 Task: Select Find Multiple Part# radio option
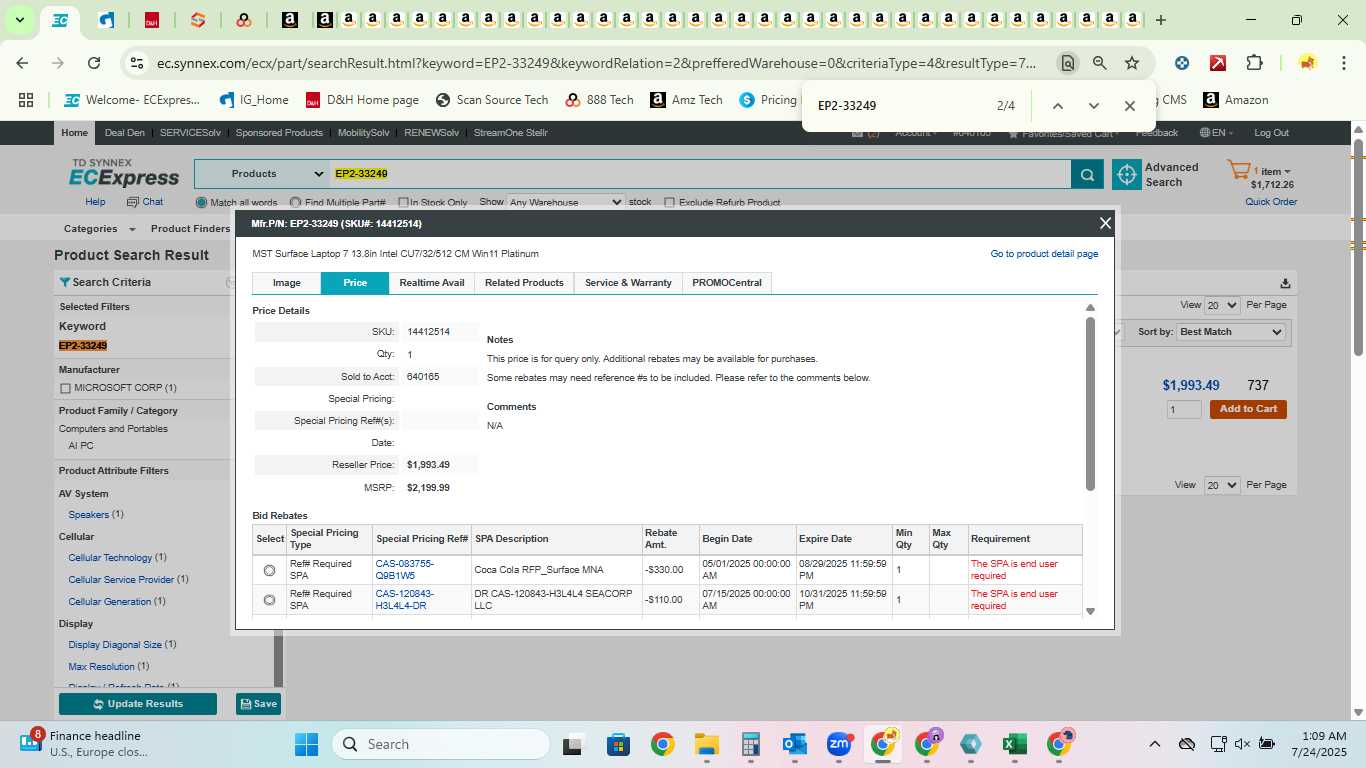[x=295, y=202]
